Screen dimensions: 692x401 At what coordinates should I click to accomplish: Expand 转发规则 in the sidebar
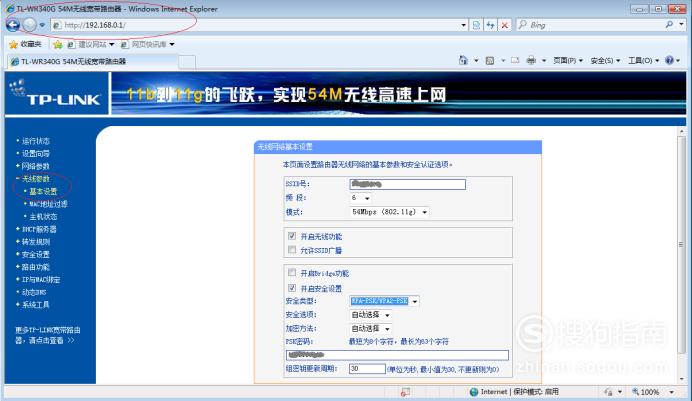coord(35,242)
